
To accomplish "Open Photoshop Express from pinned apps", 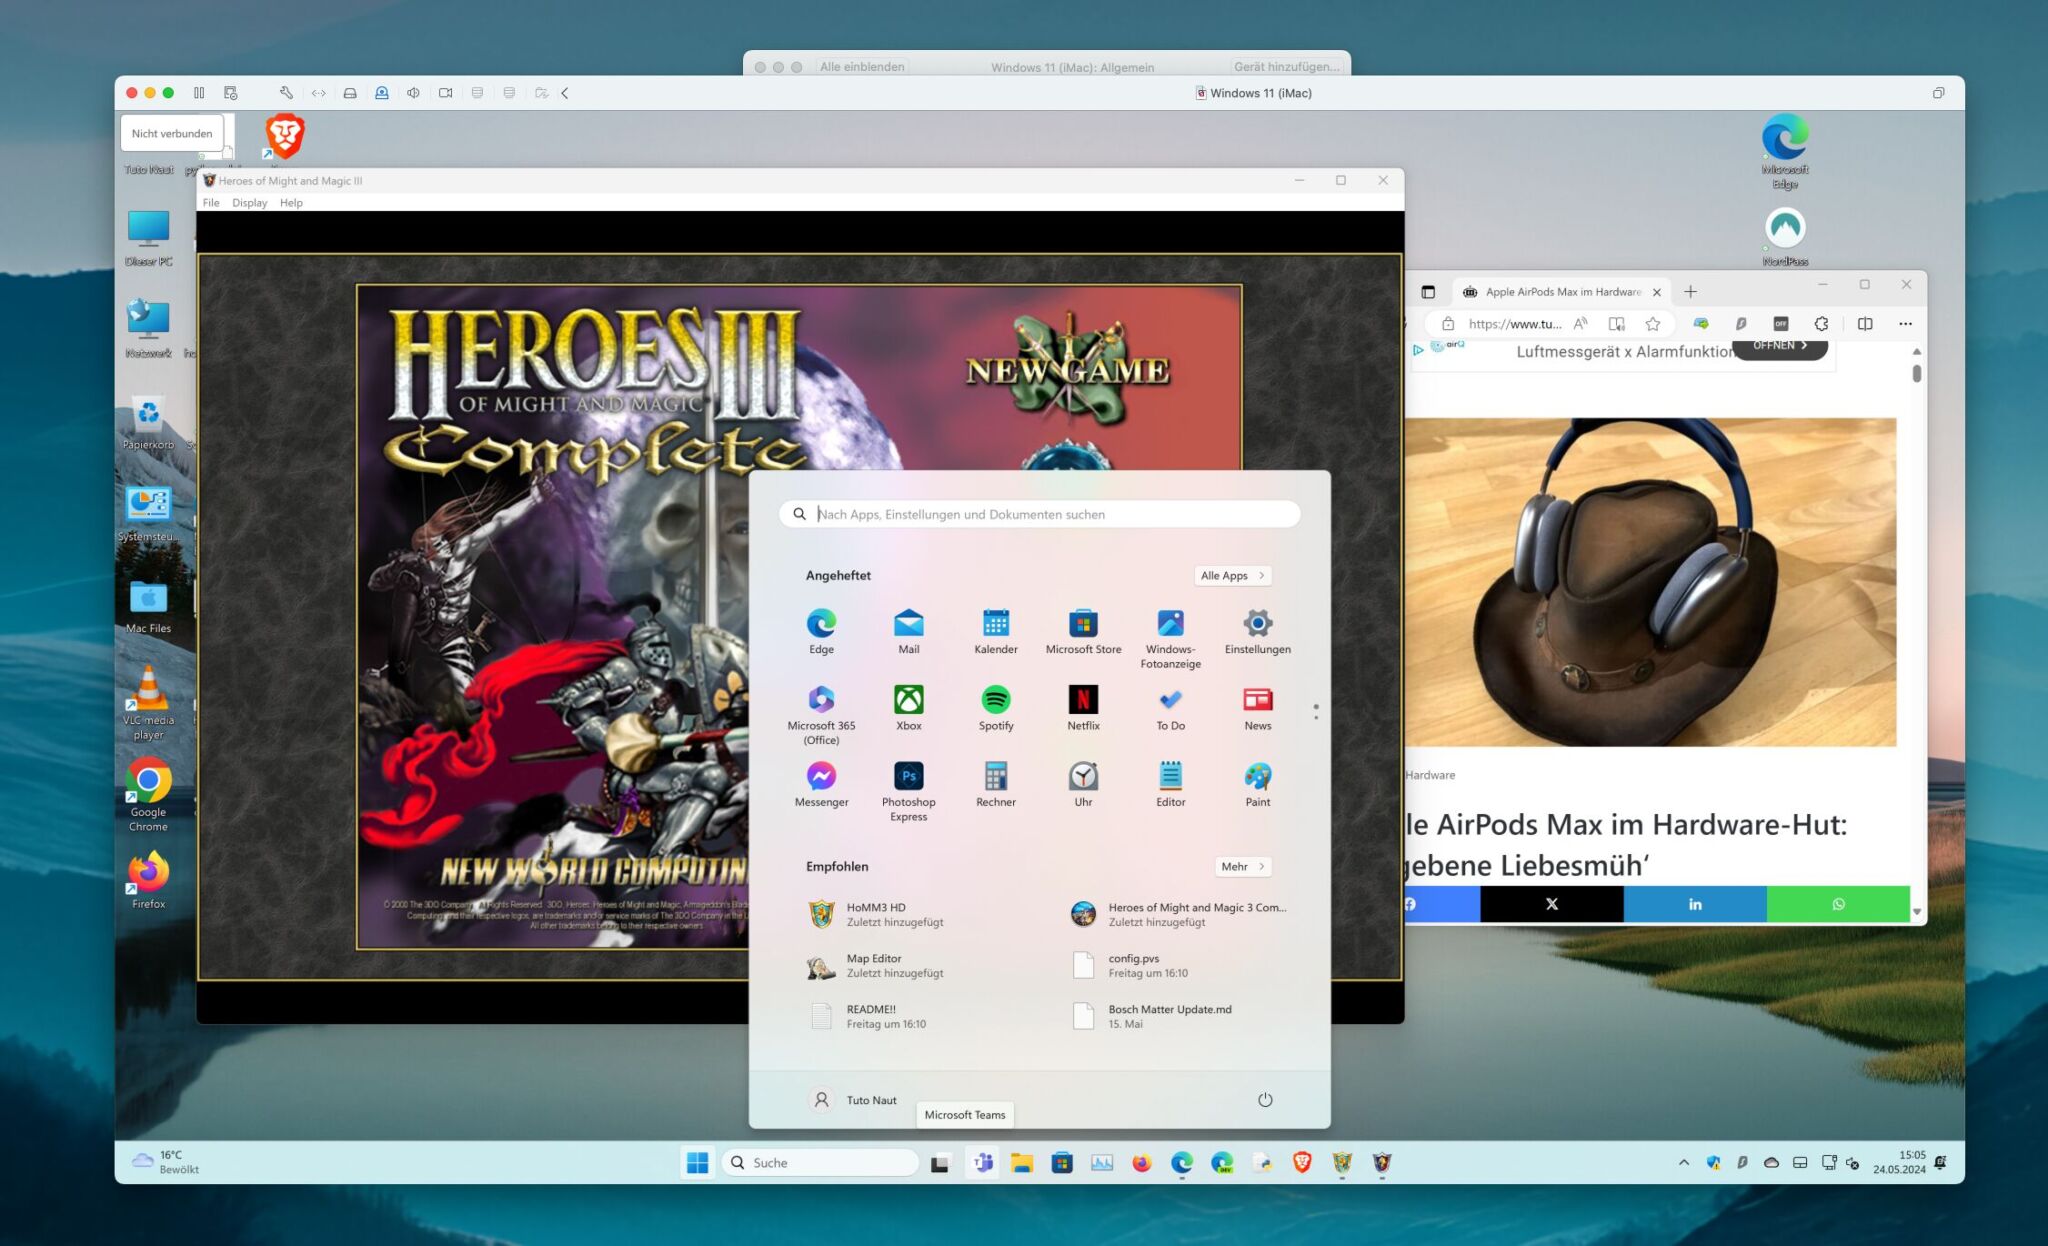I will [x=908, y=791].
